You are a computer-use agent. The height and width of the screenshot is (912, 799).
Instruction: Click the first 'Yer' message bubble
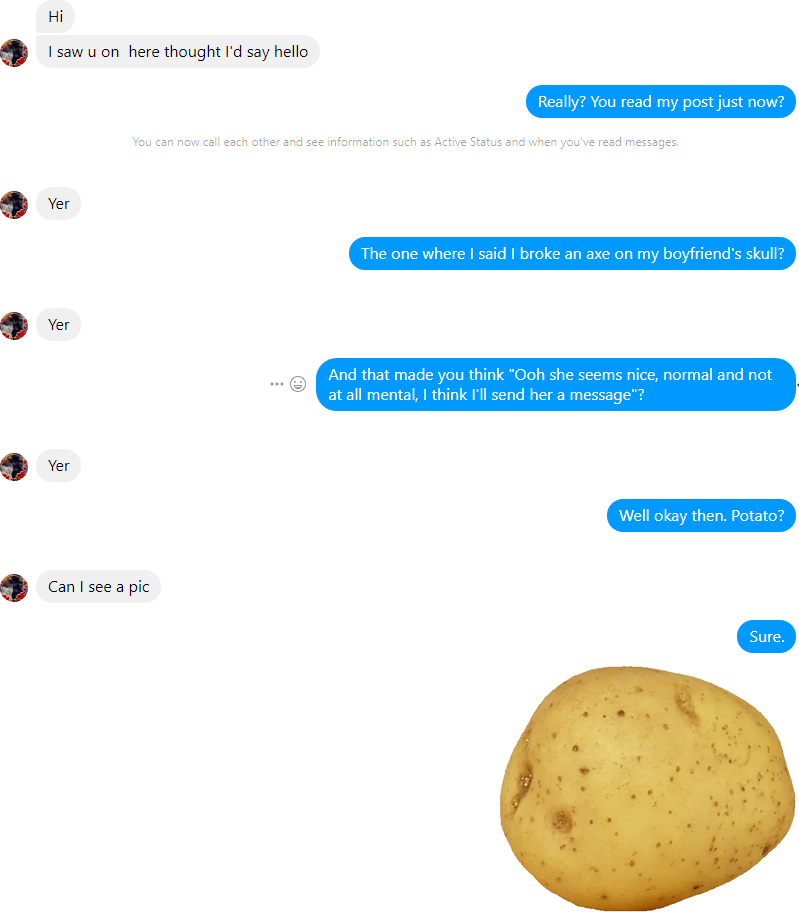click(58, 204)
